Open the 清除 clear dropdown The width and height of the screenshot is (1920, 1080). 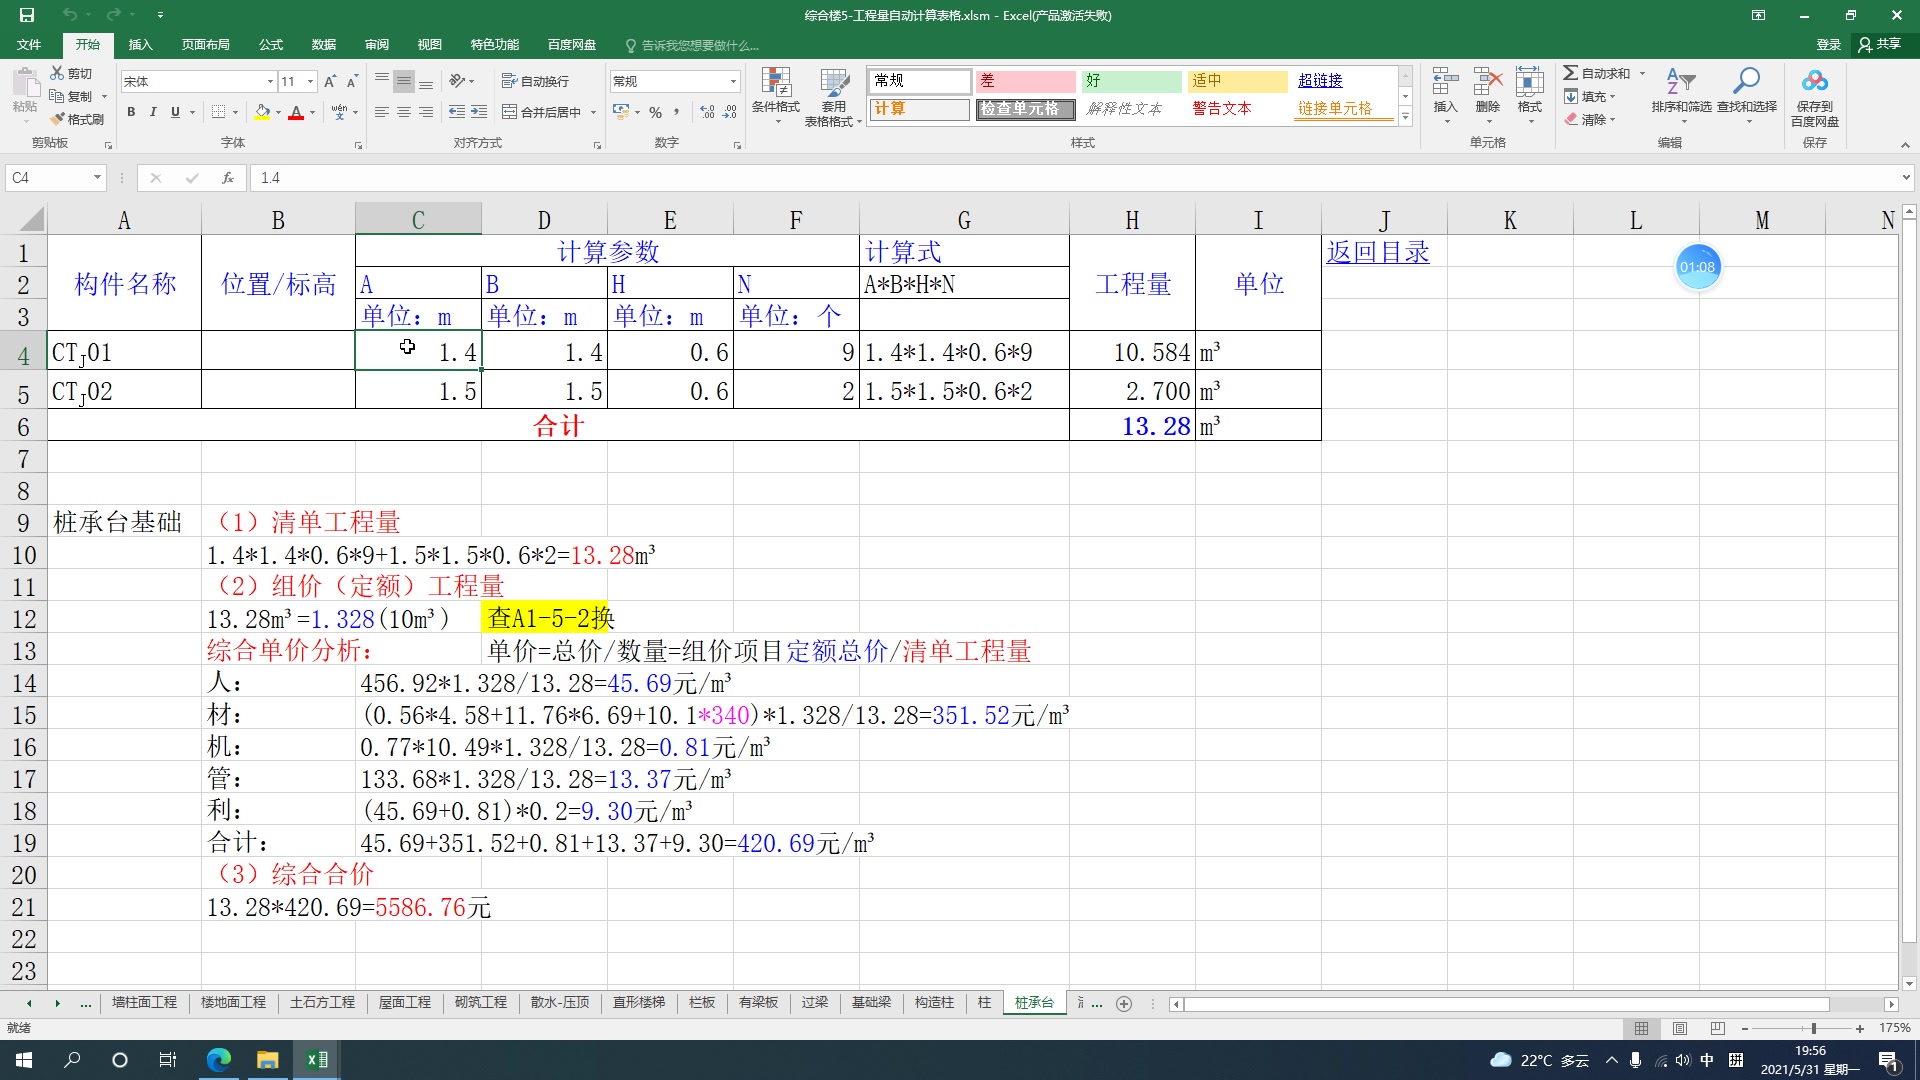coord(1590,119)
